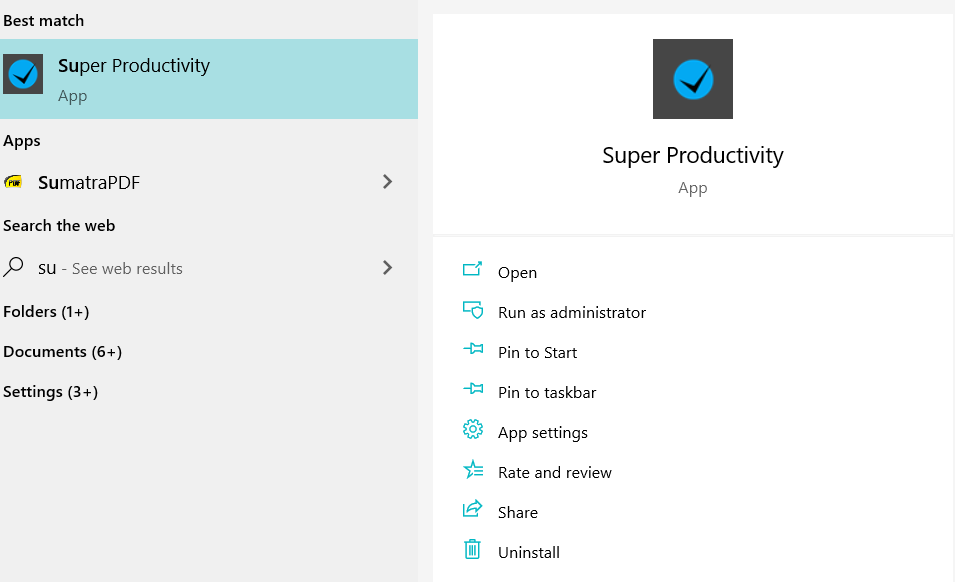This screenshot has height=582, width=955.
Task: Click the Rate and review star icon
Action: click(x=473, y=471)
